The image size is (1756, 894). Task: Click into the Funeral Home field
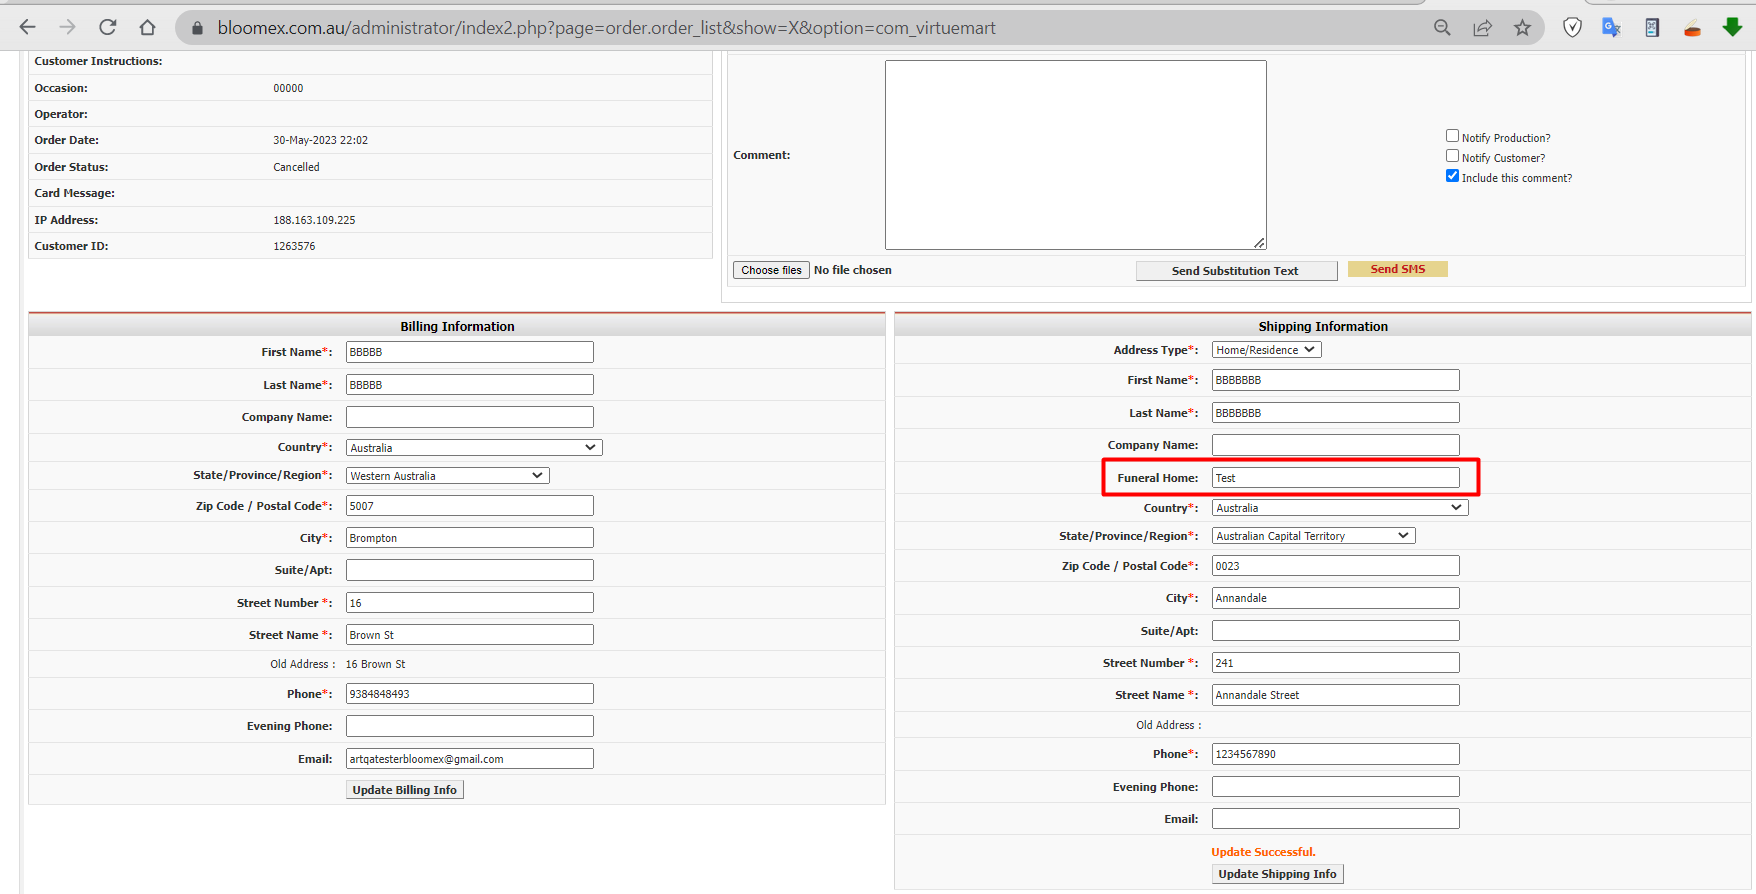[x=1335, y=478]
